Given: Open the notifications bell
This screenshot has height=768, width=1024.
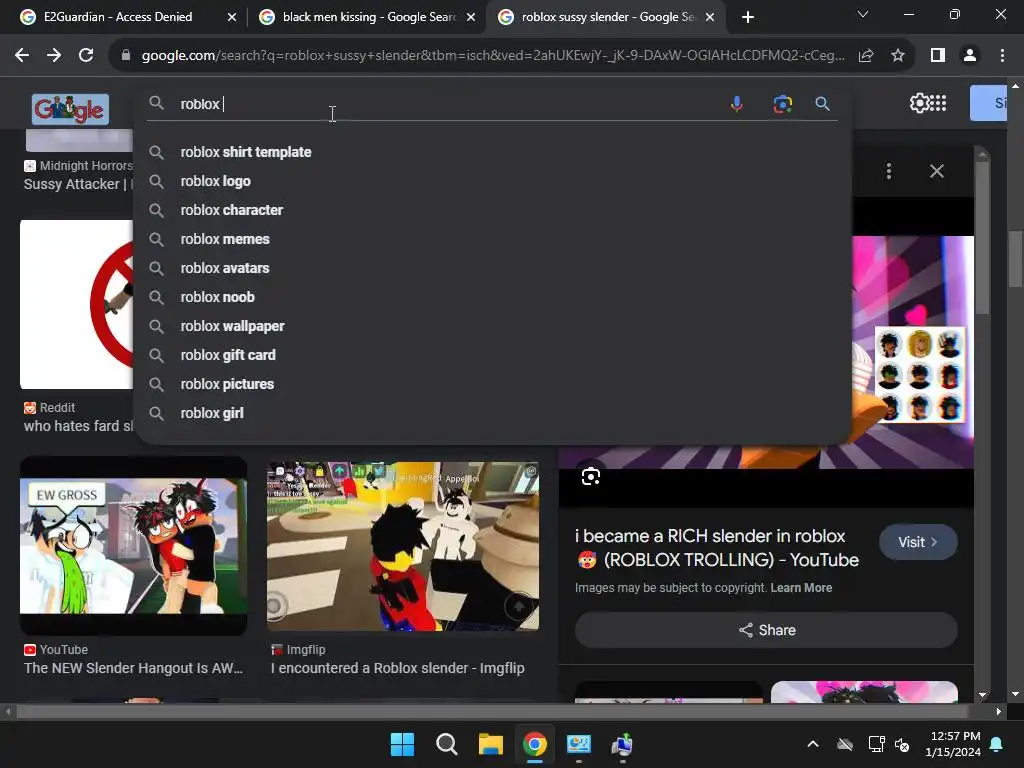Looking at the screenshot, I should [x=997, y=744].
